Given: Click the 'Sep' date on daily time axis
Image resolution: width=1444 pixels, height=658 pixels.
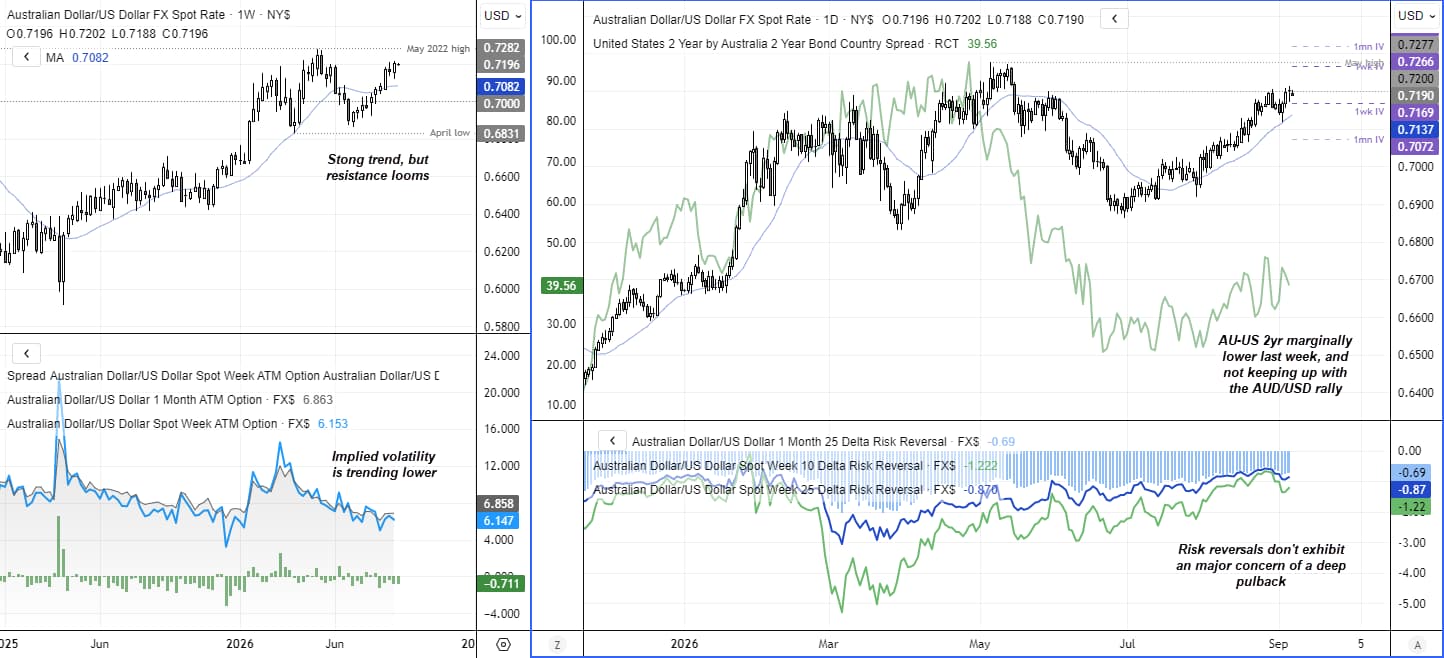Looking at the screenshot, I should [1278, 644].
